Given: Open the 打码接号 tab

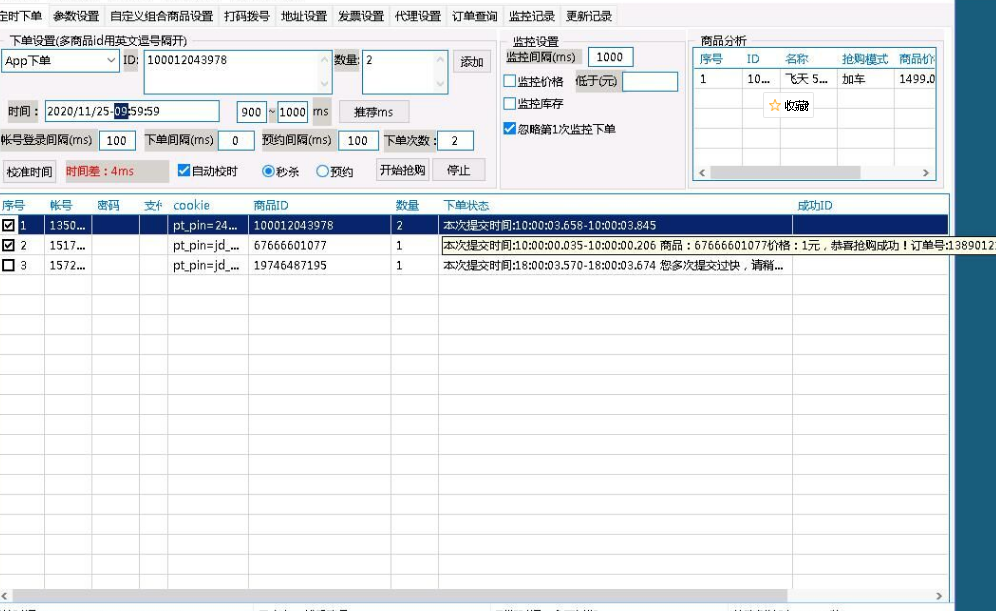Looking at the screenshot, I should [x=246, y=16].
